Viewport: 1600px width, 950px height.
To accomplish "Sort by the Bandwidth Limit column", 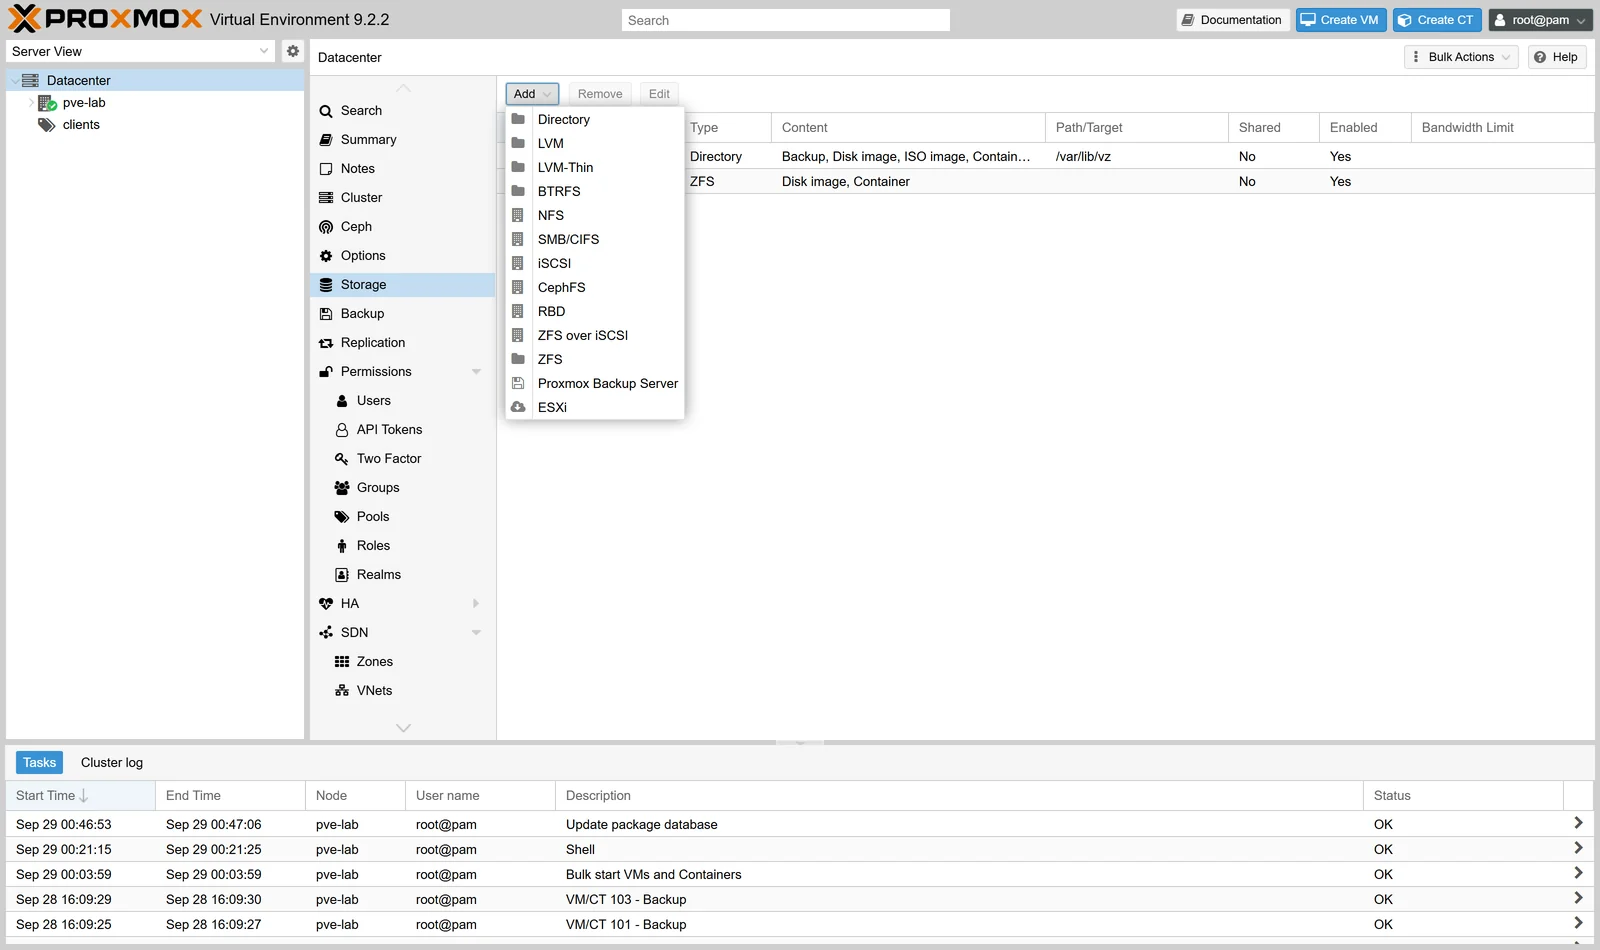I will (x=1502, y=128).
